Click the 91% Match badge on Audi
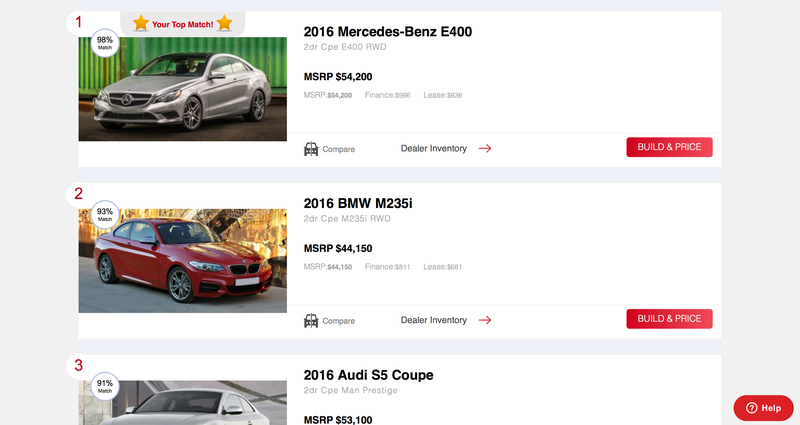 (x=105, y=386)
